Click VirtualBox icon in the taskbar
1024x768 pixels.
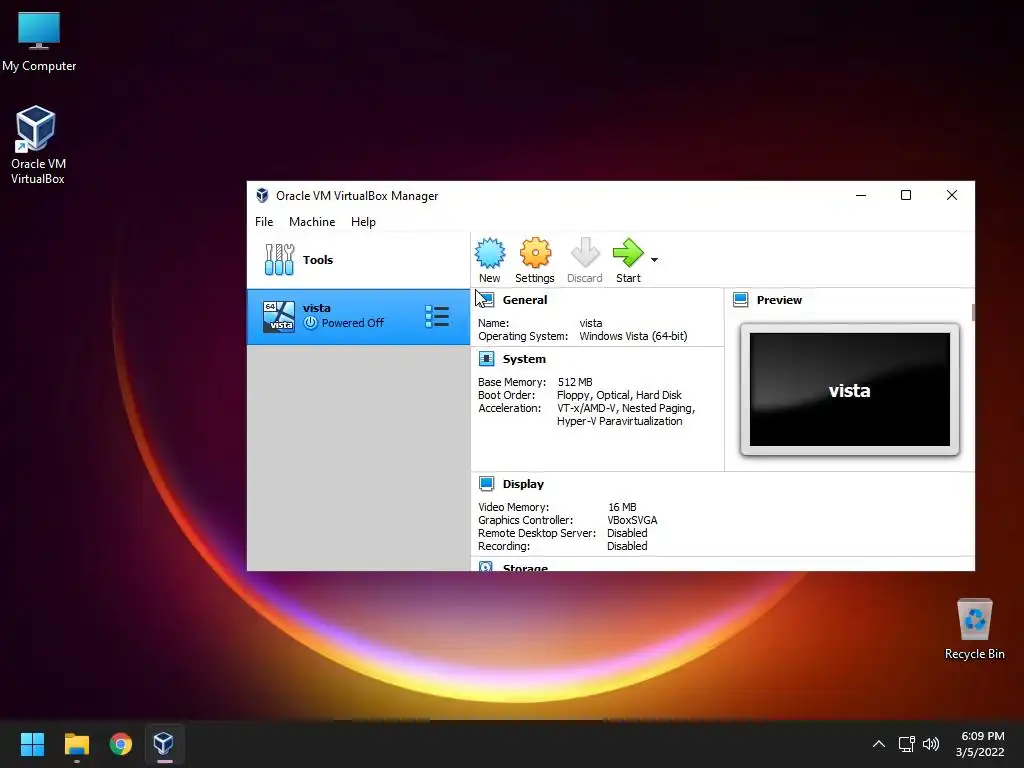click(x=163, y=744)
